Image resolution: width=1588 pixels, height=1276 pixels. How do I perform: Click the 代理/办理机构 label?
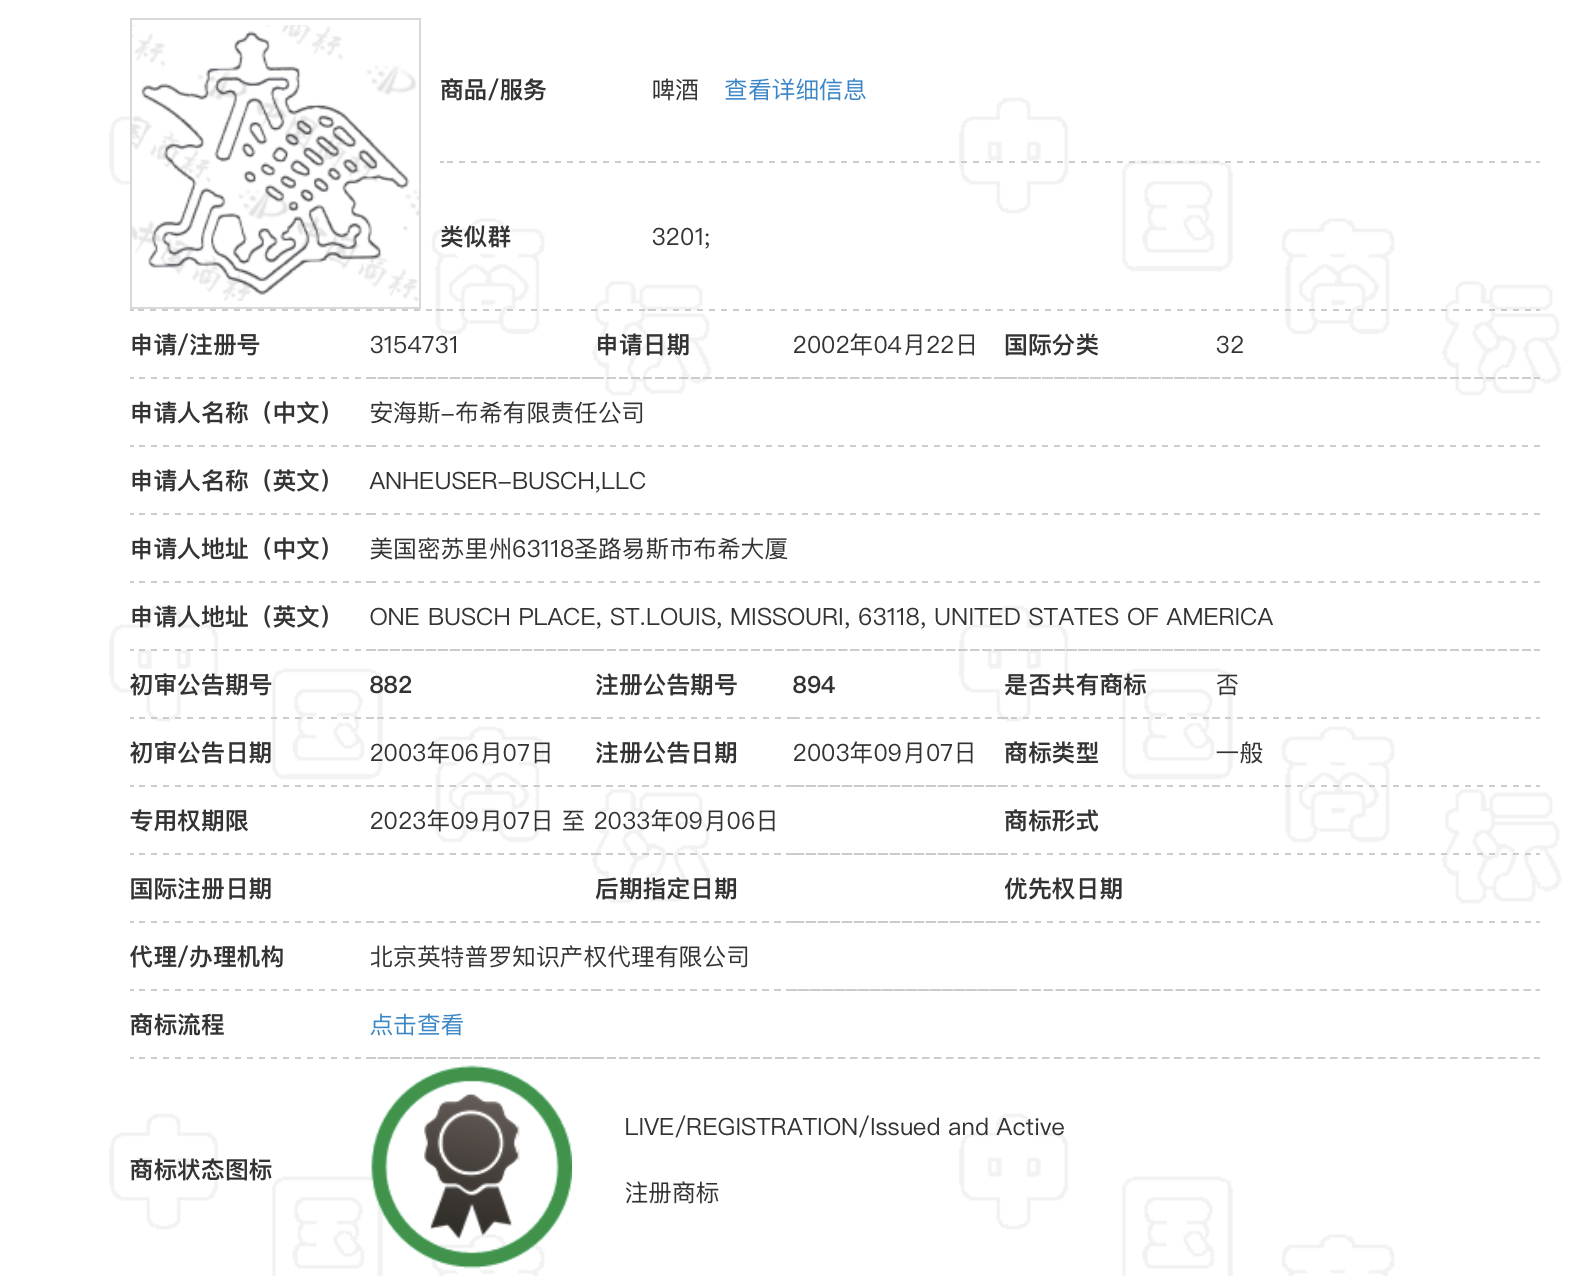coord(207,957)
